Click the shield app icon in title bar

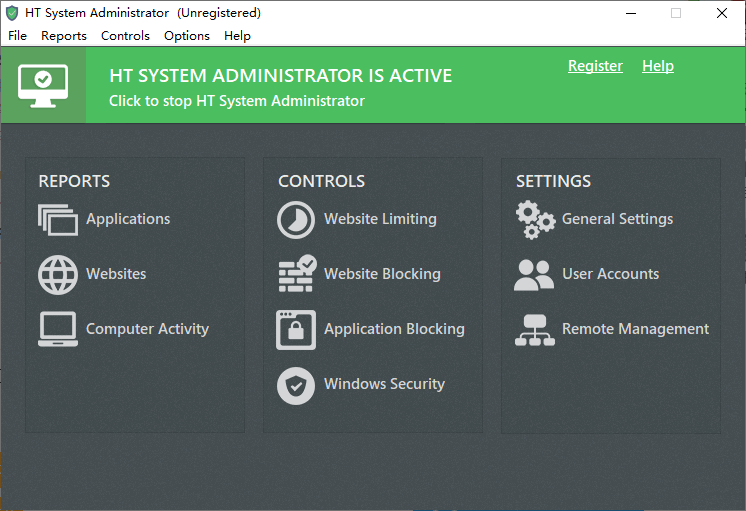pos(12,13)
